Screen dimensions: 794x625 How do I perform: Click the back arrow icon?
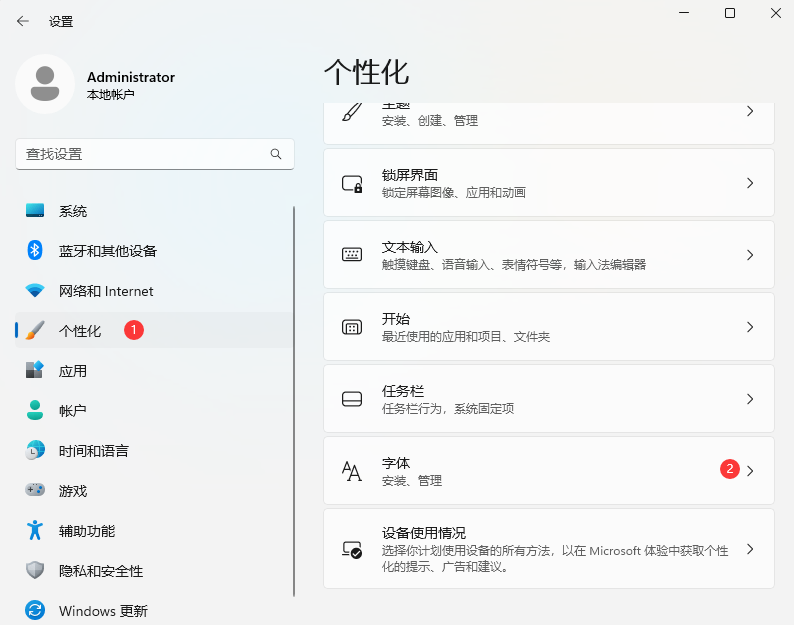pos(23,21)
